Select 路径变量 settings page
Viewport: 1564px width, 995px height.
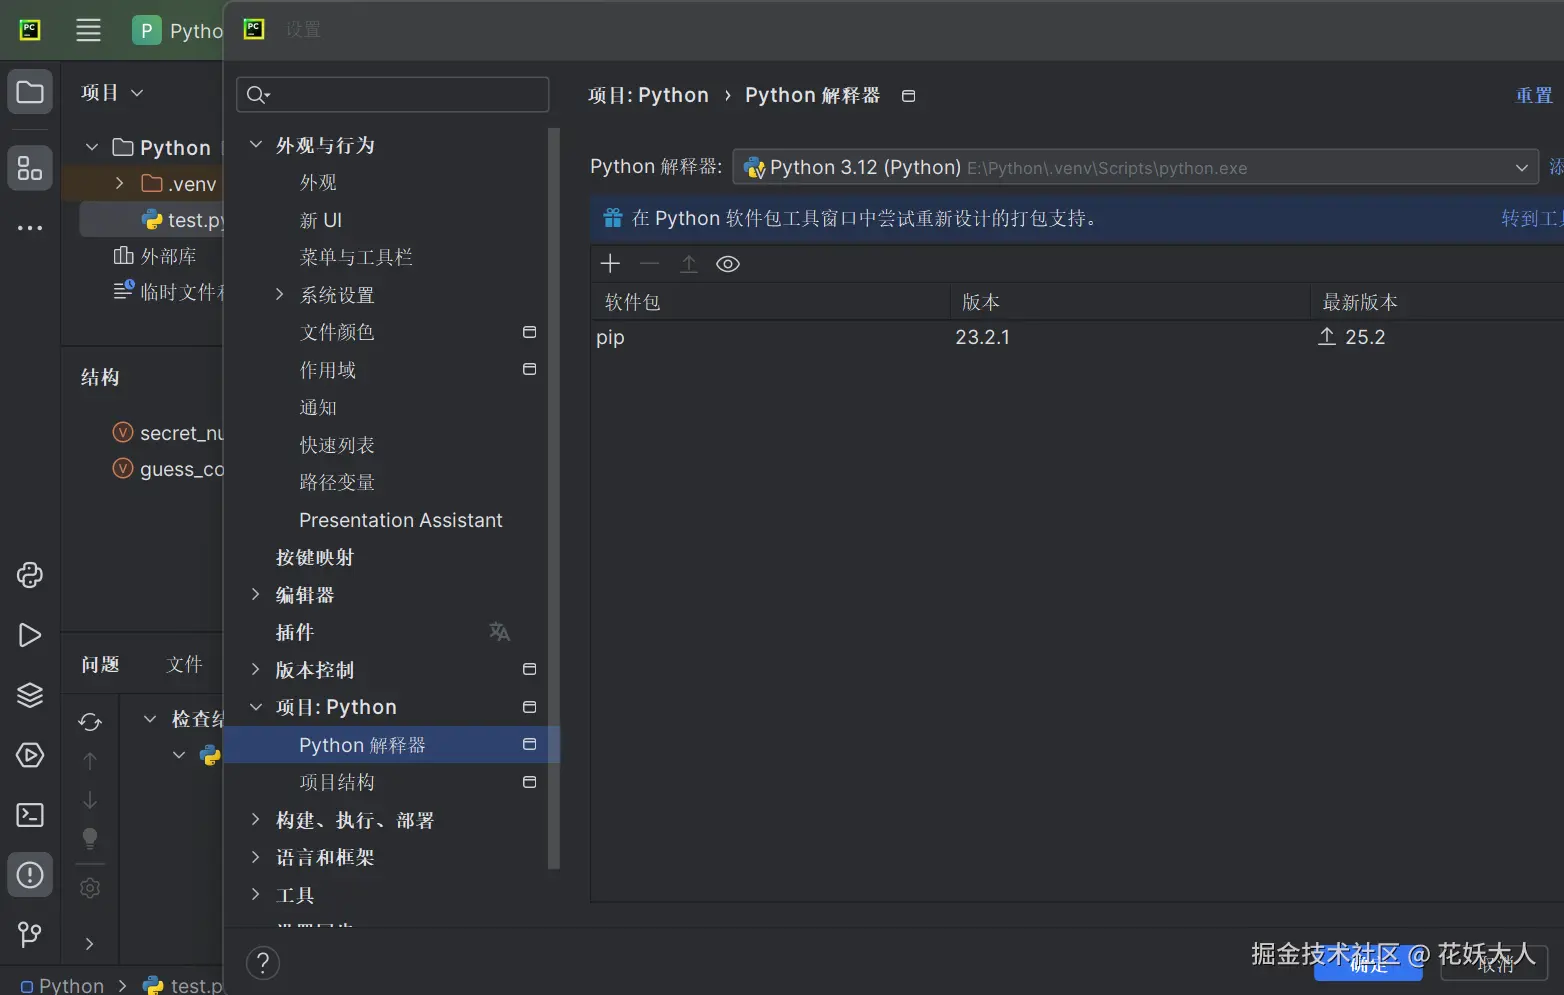point(337,482)
